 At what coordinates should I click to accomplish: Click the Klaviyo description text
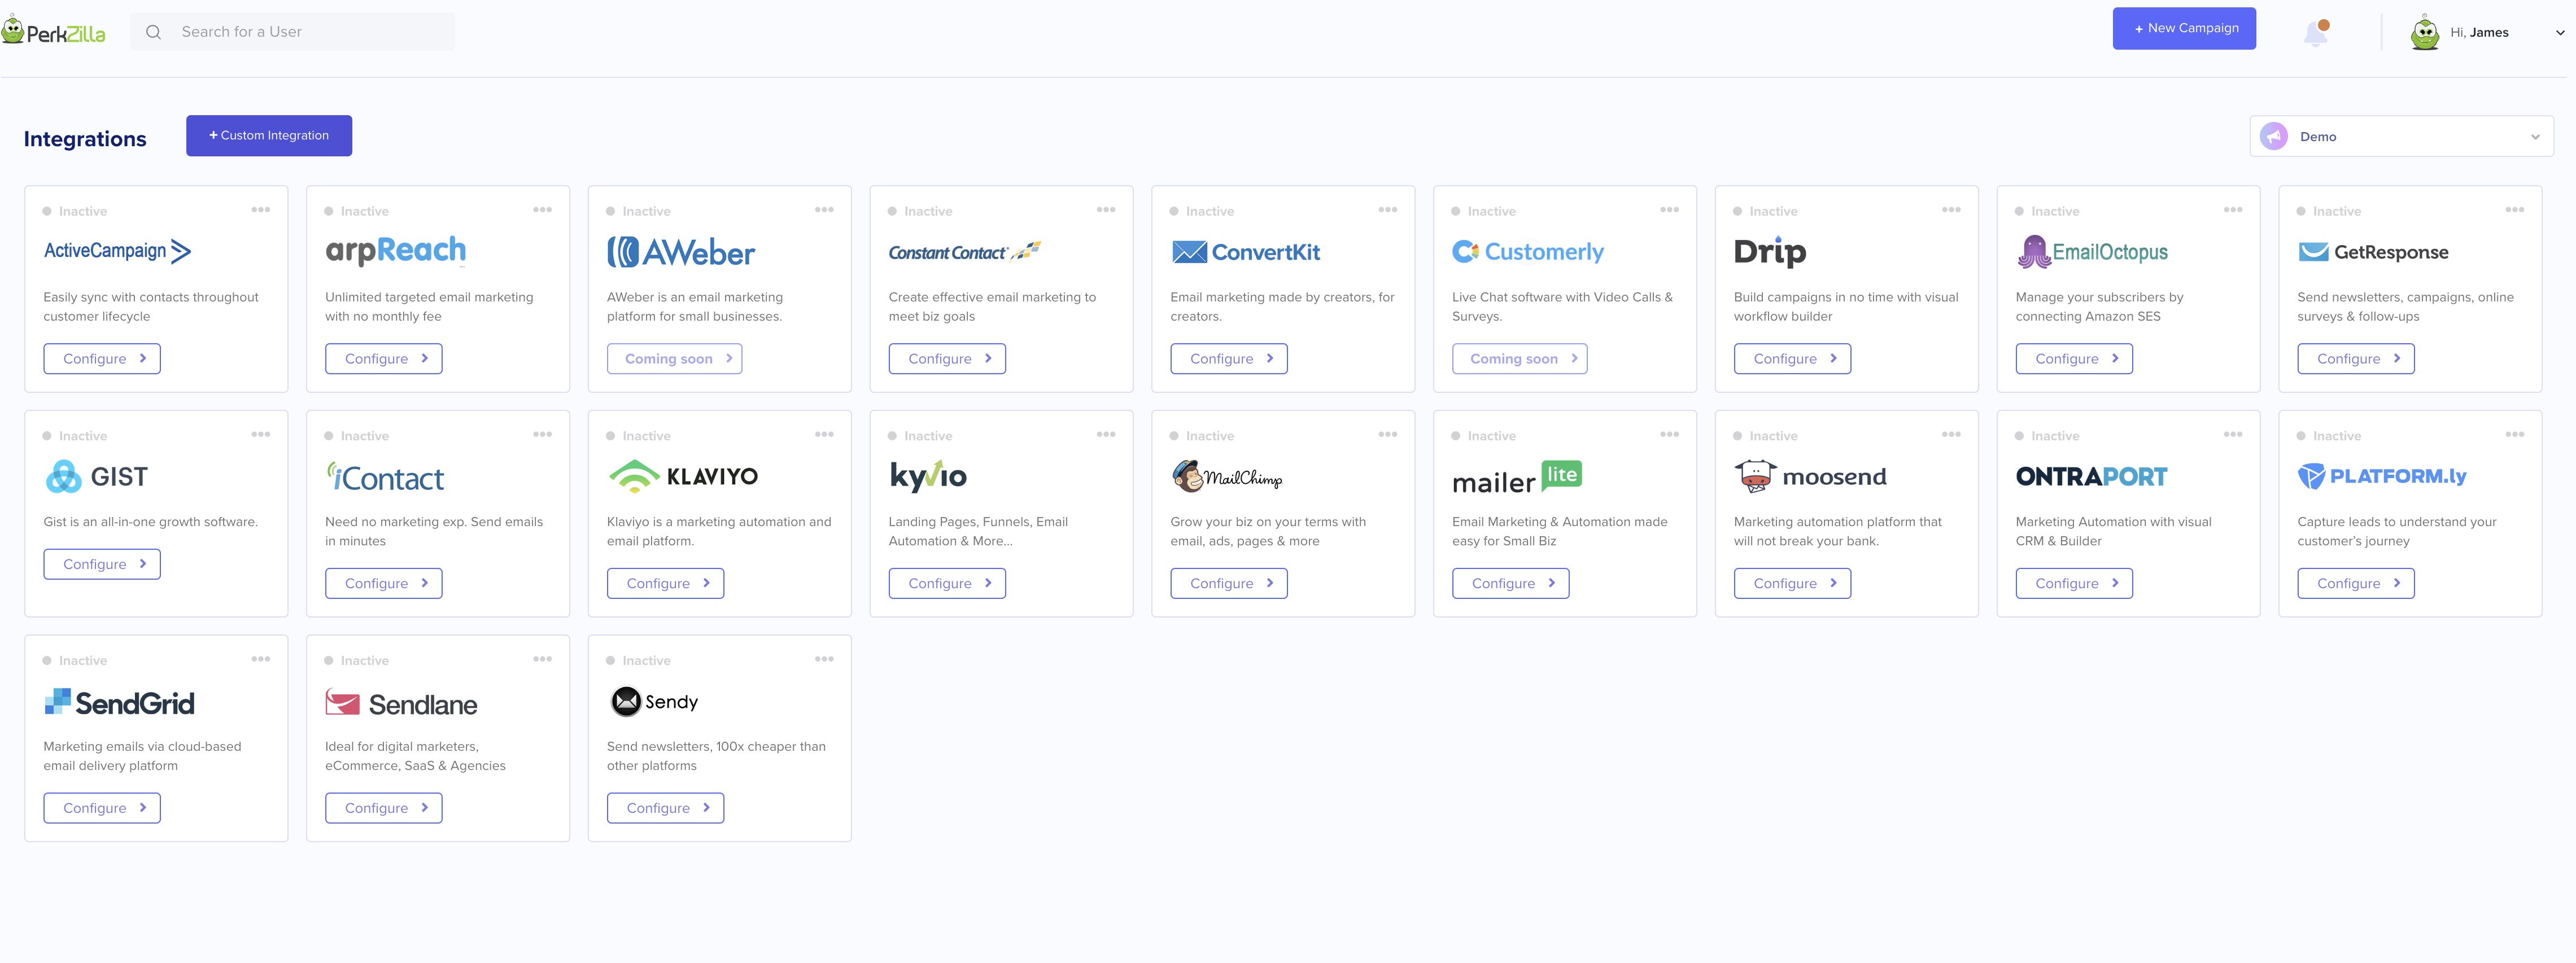pyautogui.click(x=719, y=531)
